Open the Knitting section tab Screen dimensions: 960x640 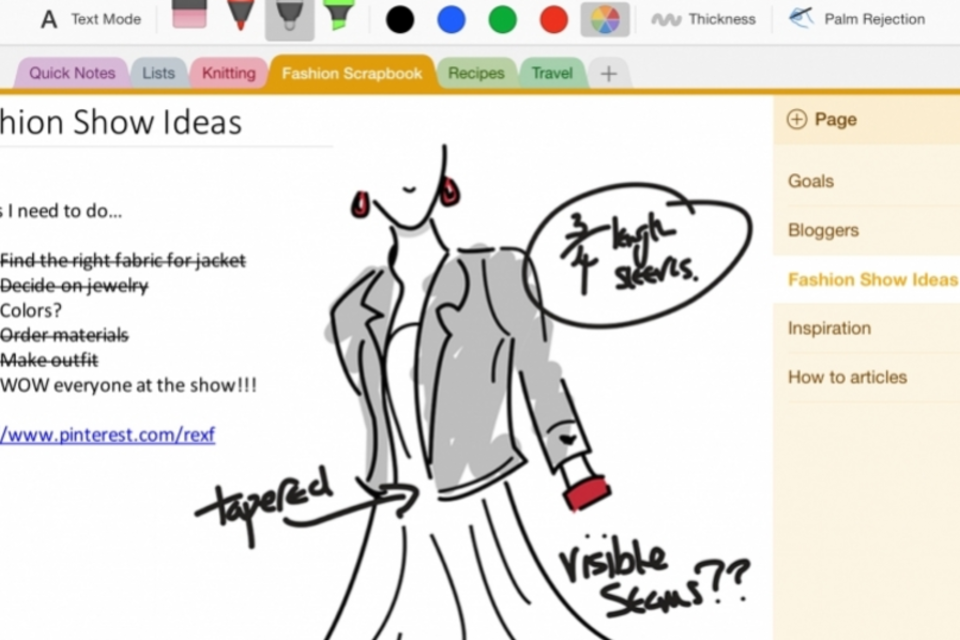[x=228, y=73]
